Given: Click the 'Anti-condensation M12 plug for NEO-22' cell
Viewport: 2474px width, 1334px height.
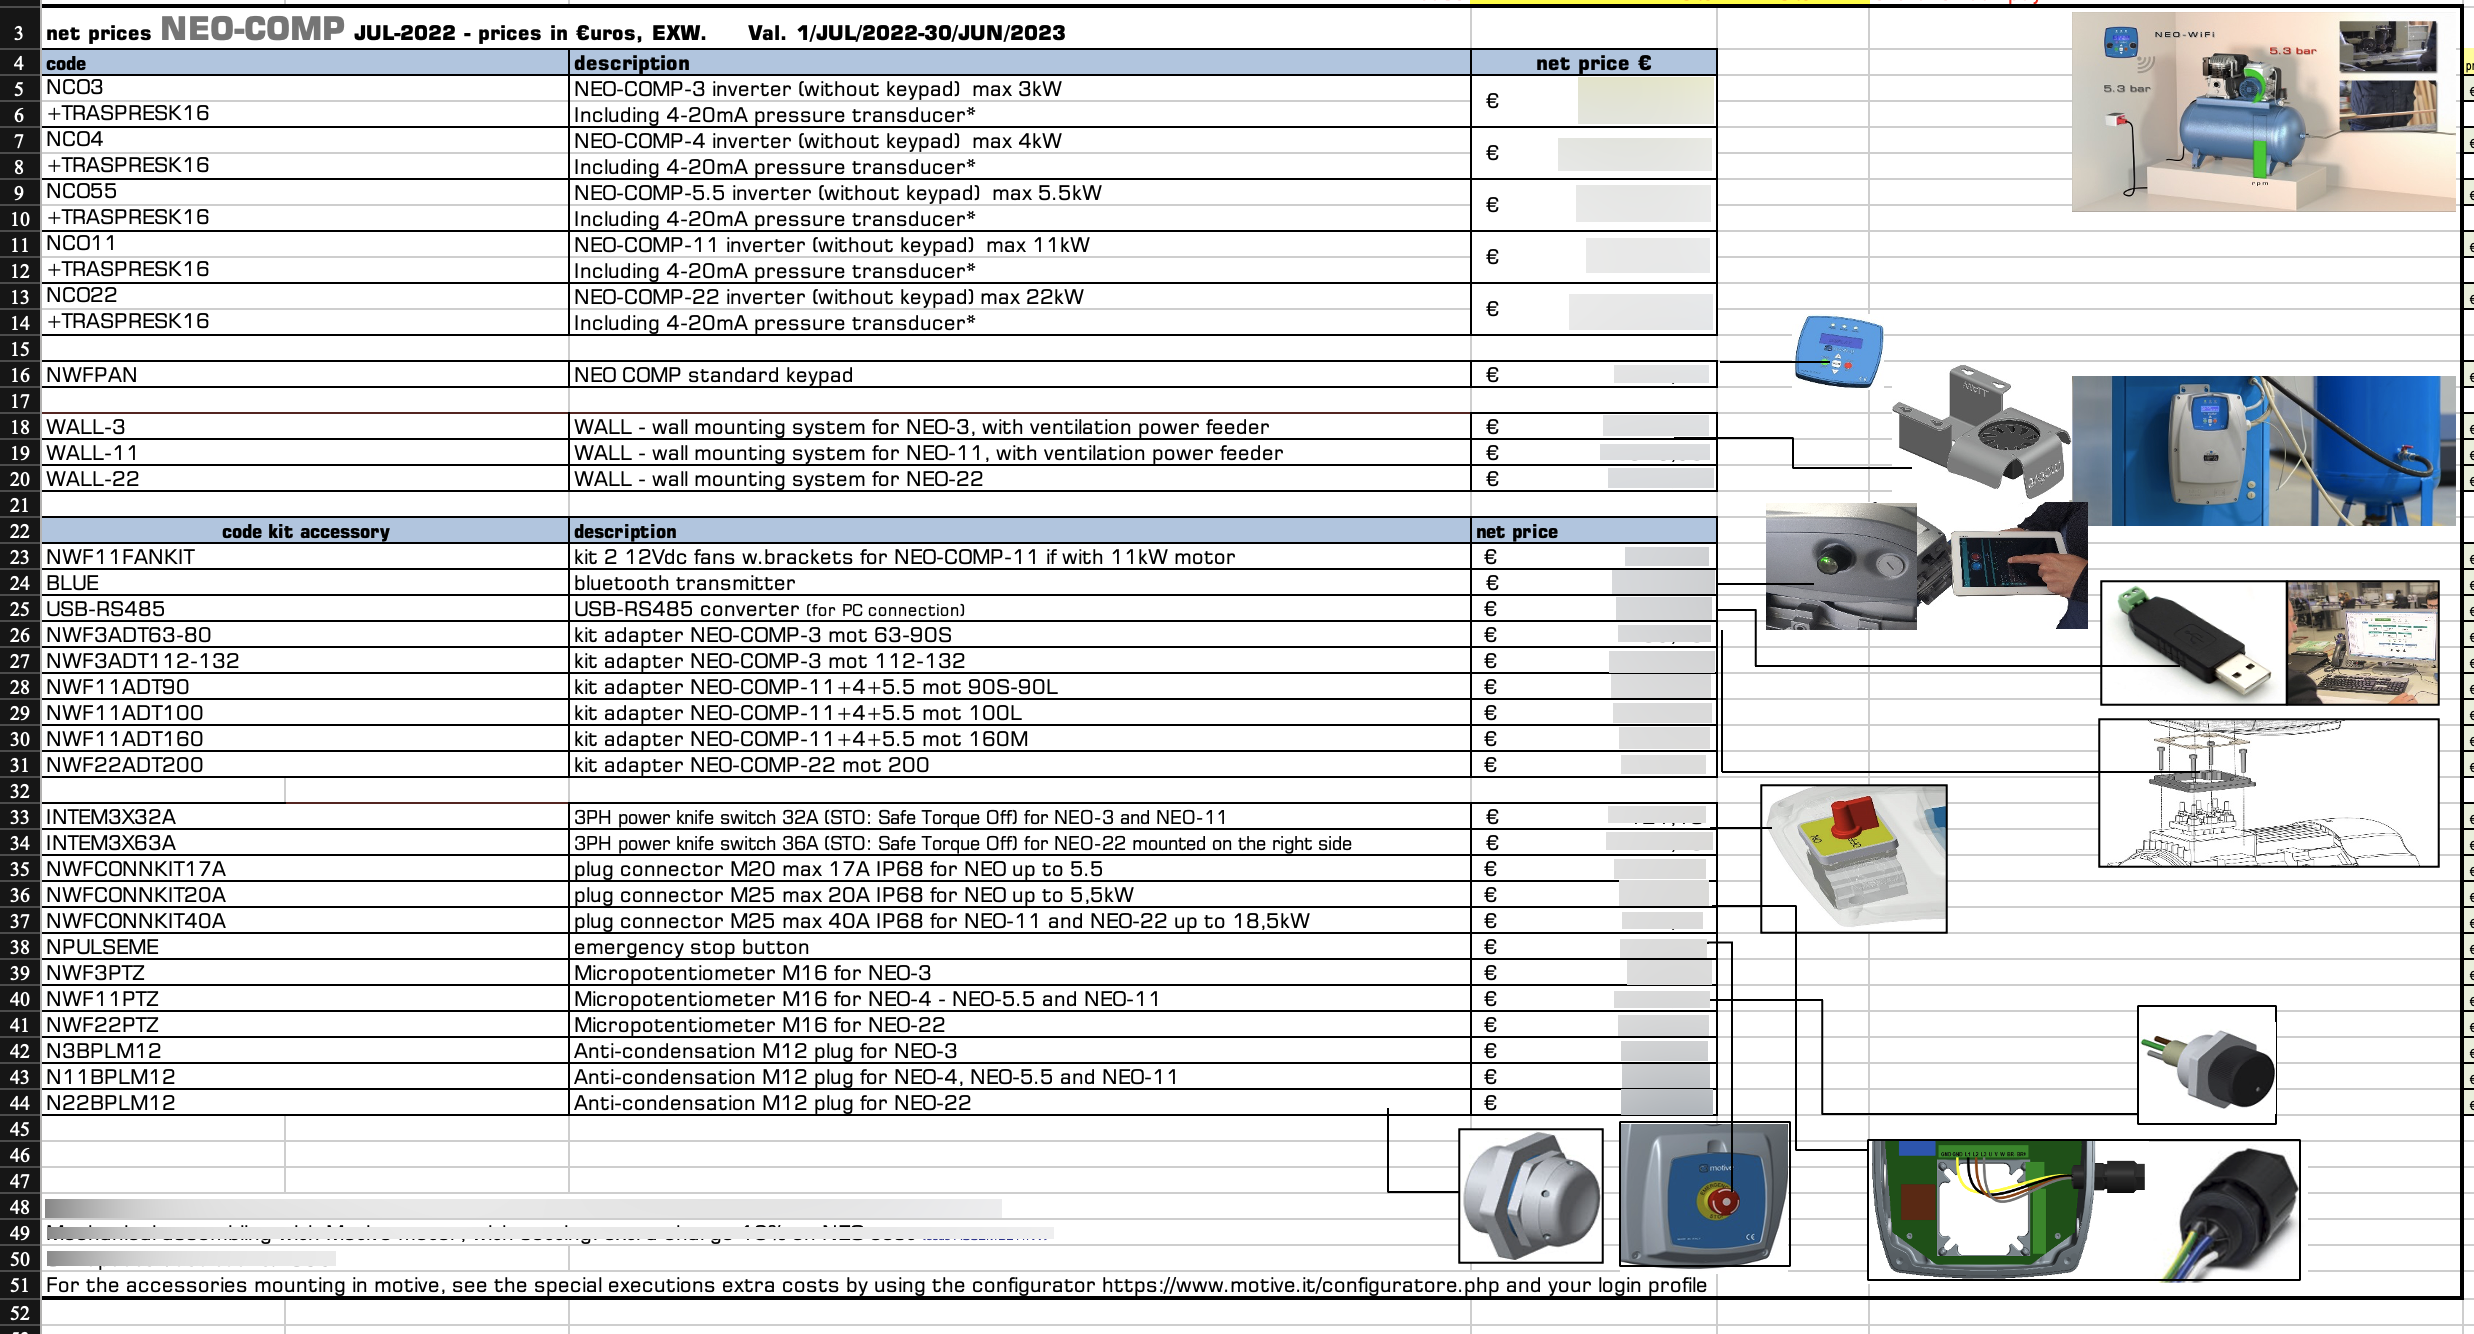Looking at the screenshot, I should 1020,1103.
